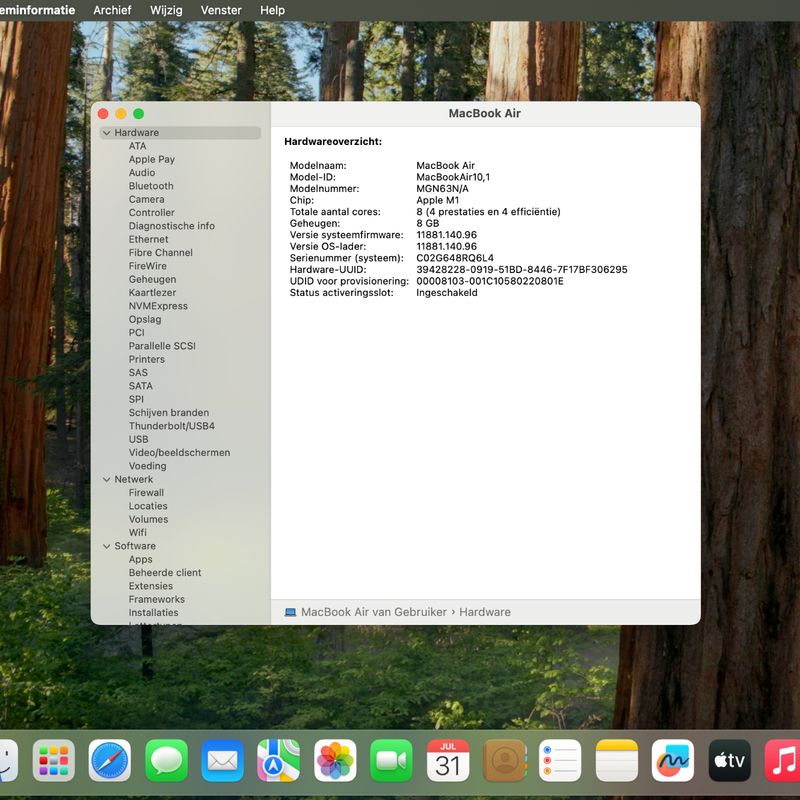800x800 pixels.
Task: Launch Safari from the Dock
Action: click(110, 760)
